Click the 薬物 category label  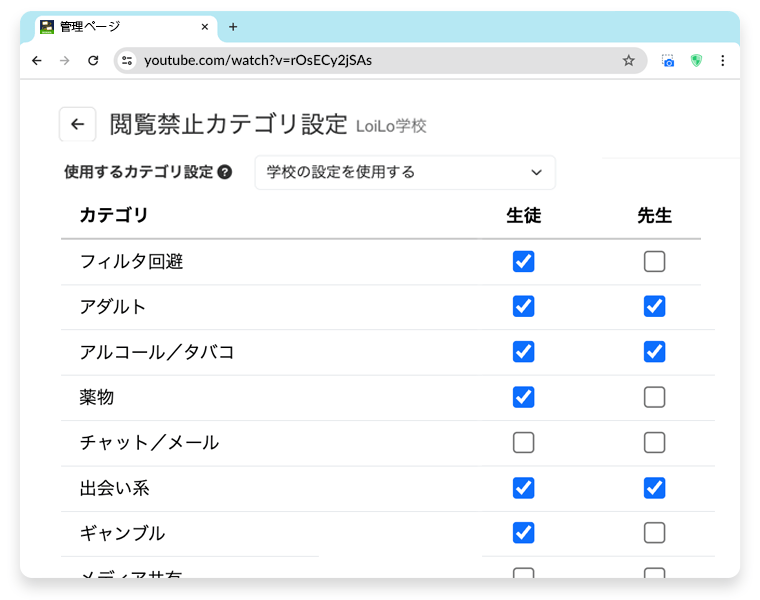pos(97,397)
